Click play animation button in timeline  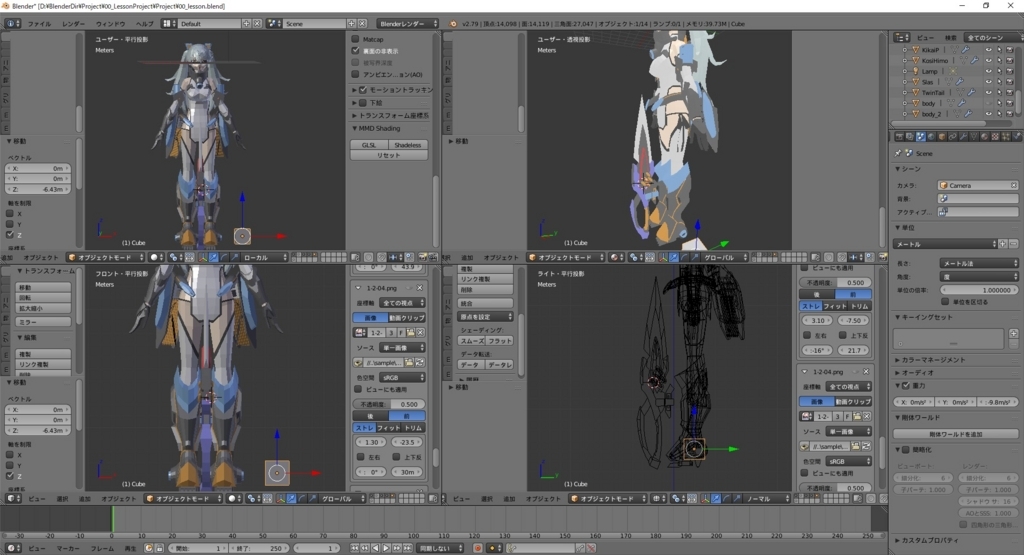click(386, 548)
